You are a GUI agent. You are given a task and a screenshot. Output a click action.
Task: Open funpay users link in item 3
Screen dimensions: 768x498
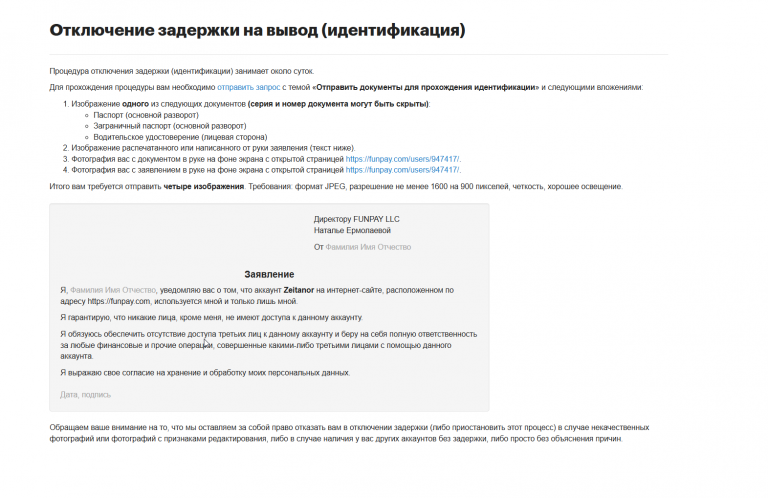pyautogui.click(x=402, y=159)
